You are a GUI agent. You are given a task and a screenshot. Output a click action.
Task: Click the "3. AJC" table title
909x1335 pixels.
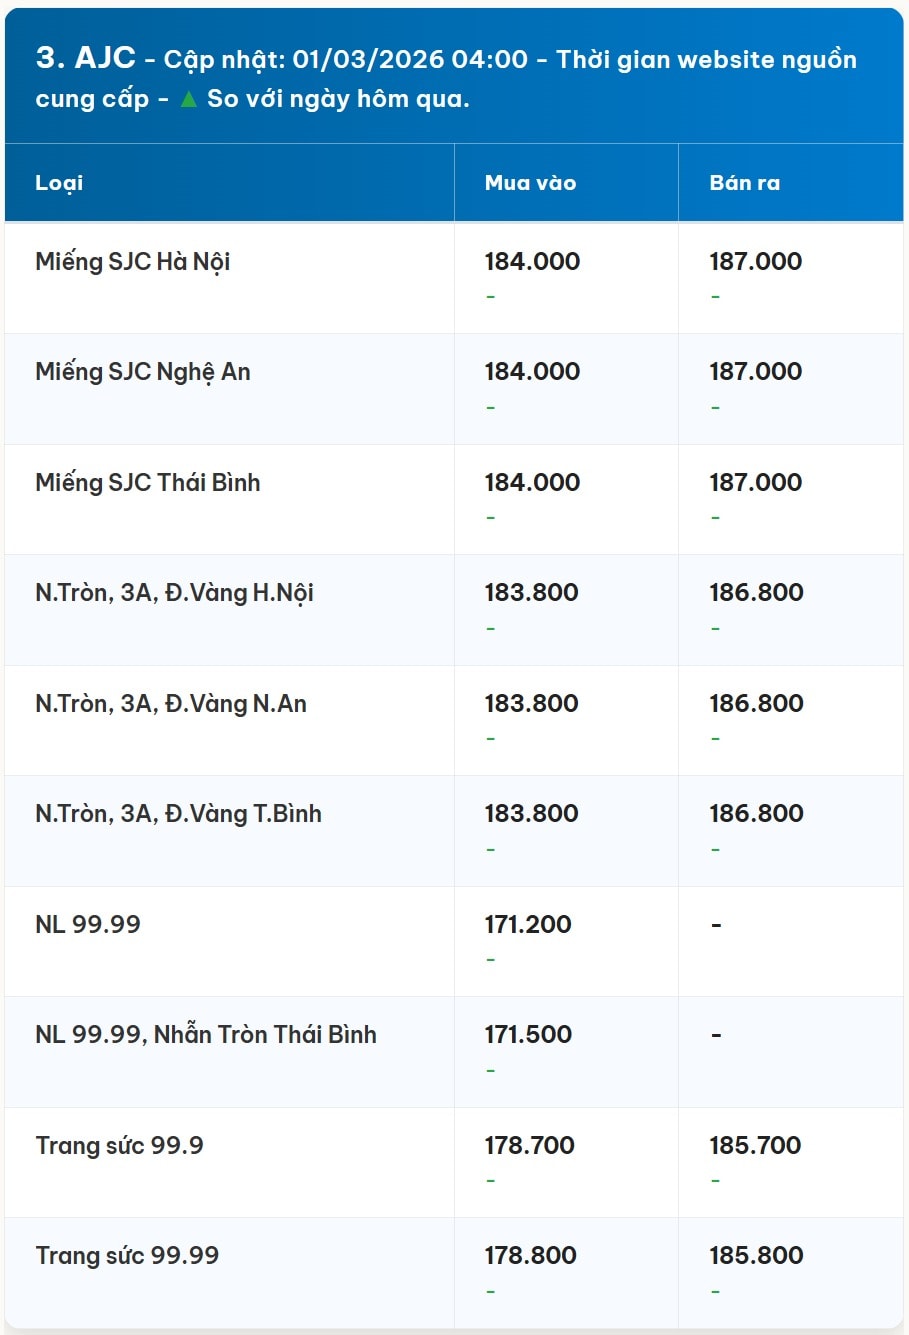click(x=86, y=58)
